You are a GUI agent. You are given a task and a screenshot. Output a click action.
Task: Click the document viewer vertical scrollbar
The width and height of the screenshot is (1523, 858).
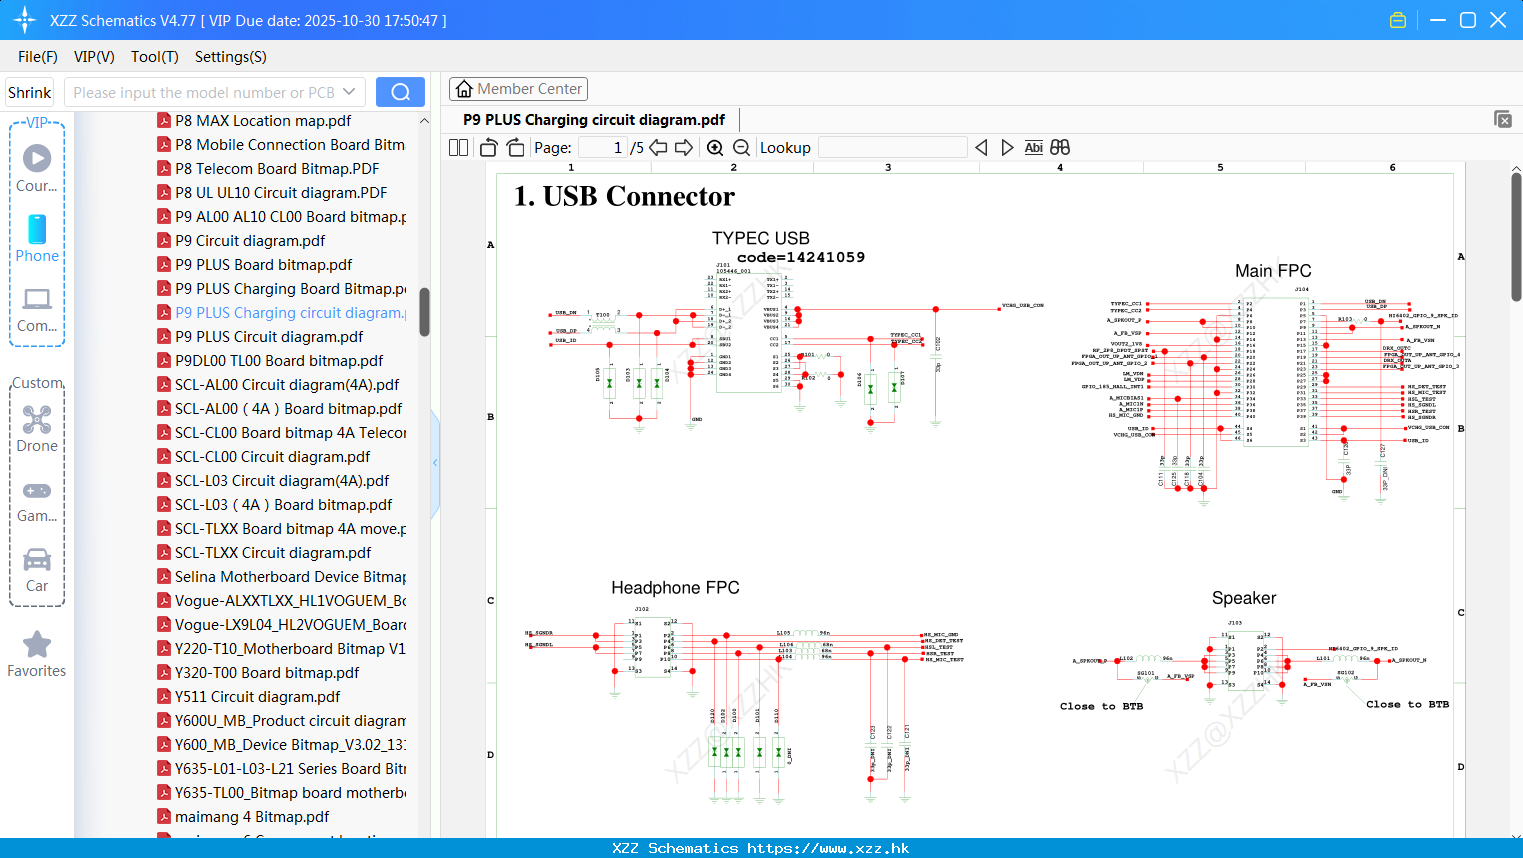coord(1516,236)
